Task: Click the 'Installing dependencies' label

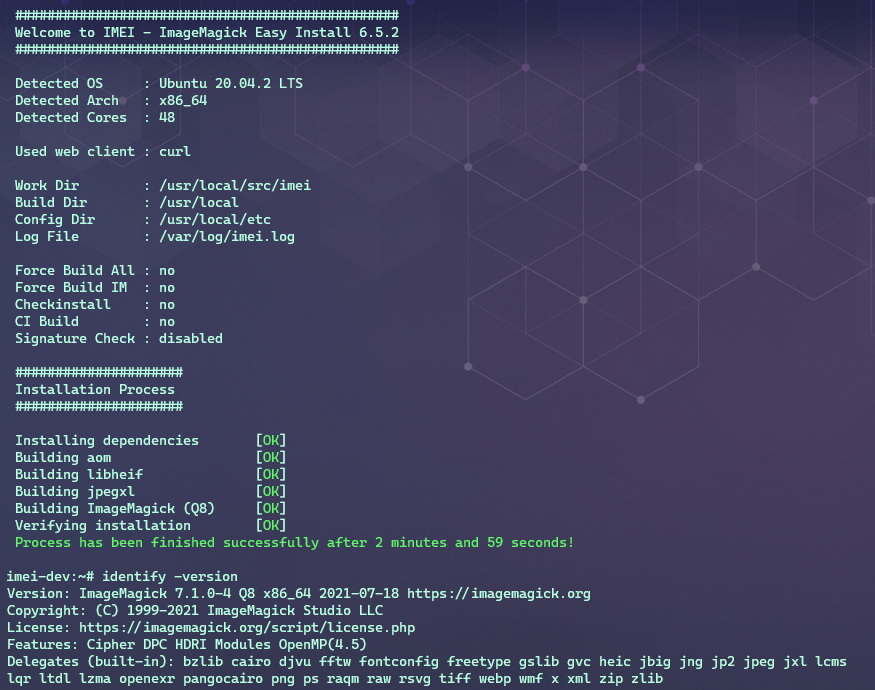Action: tap(107, 440)
